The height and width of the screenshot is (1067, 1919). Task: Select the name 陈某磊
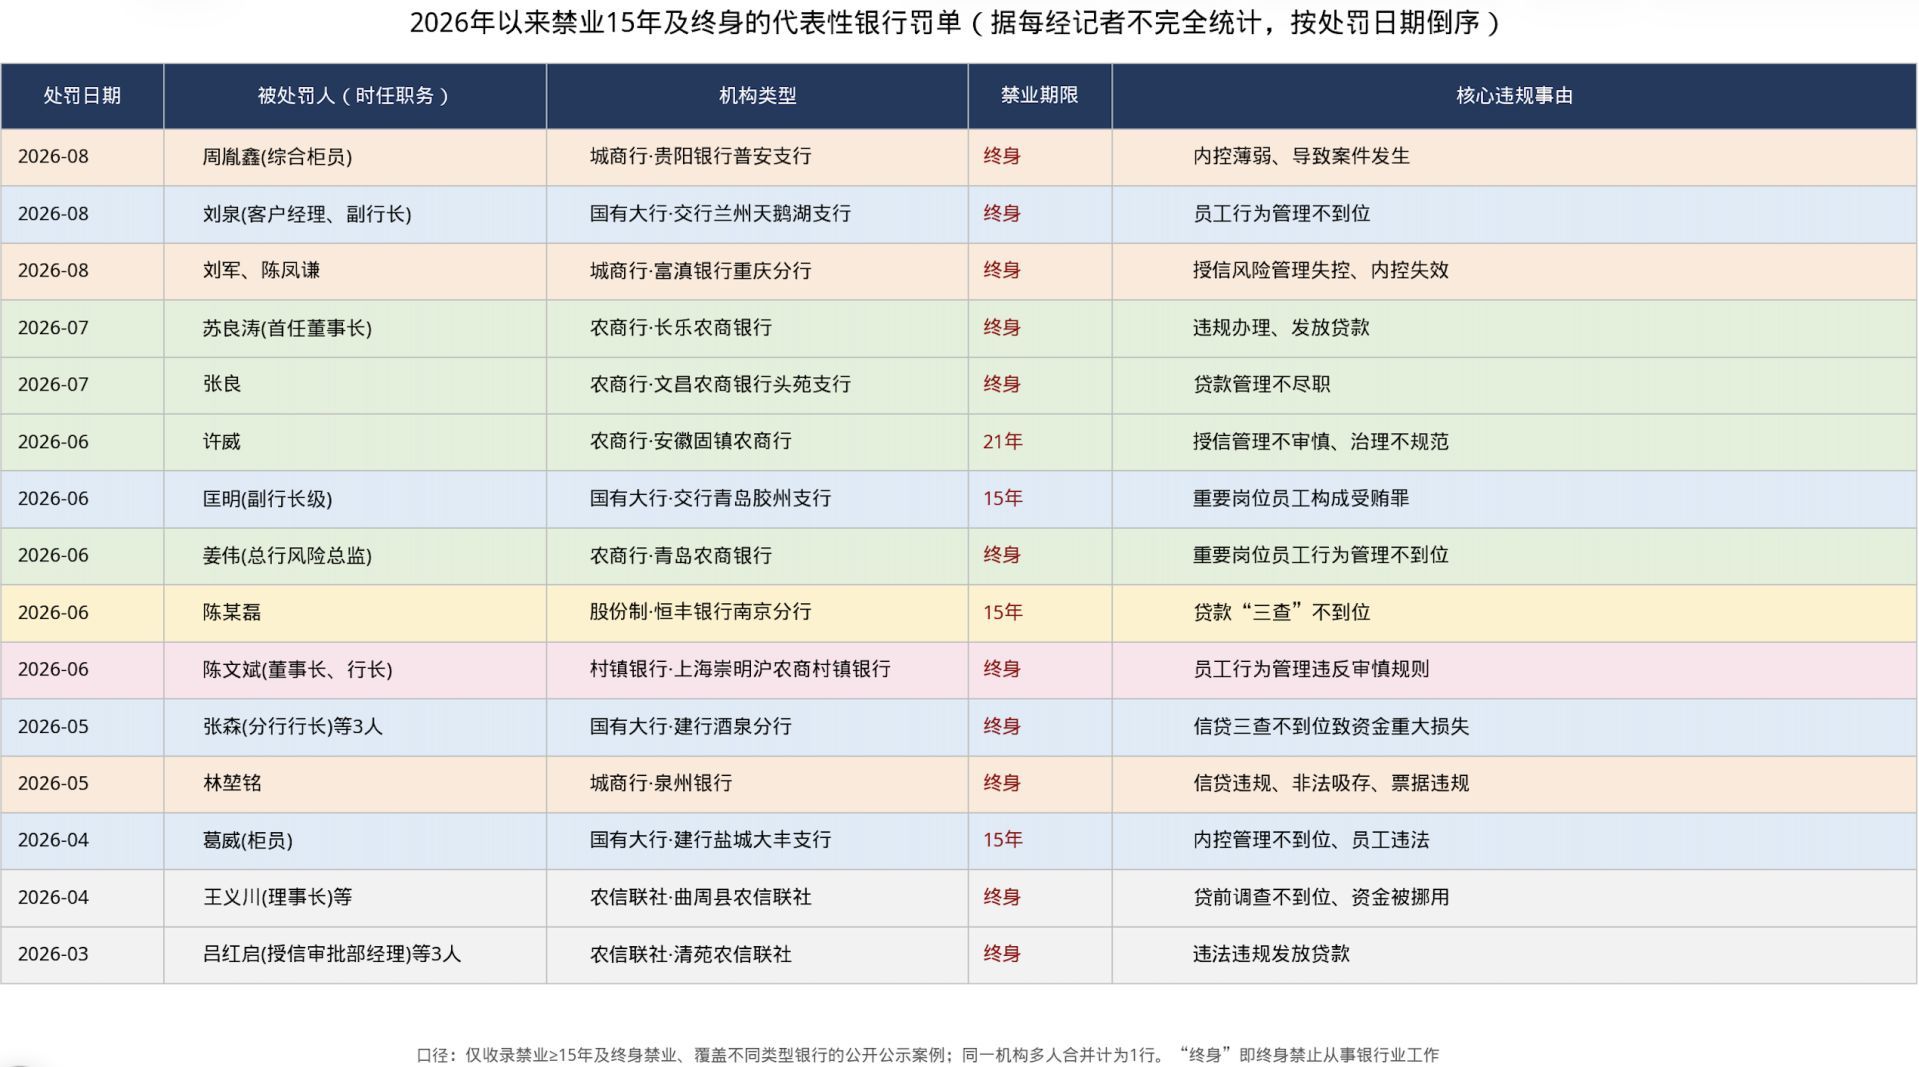[x=232, y=612]
